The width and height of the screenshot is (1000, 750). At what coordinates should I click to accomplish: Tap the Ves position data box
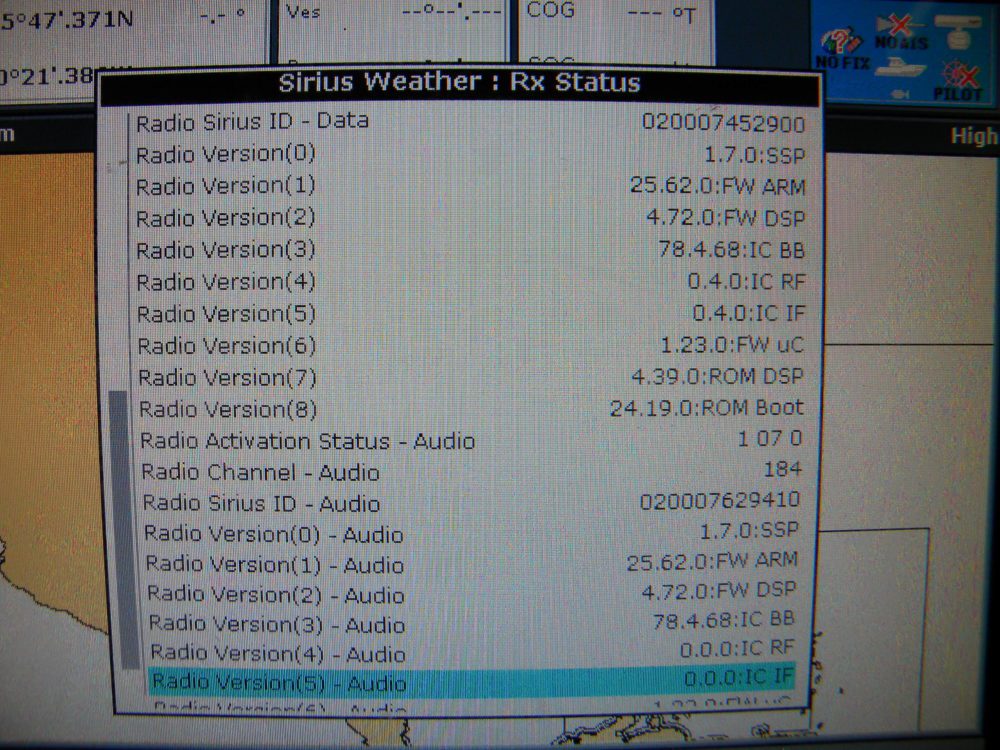[393, 32]
